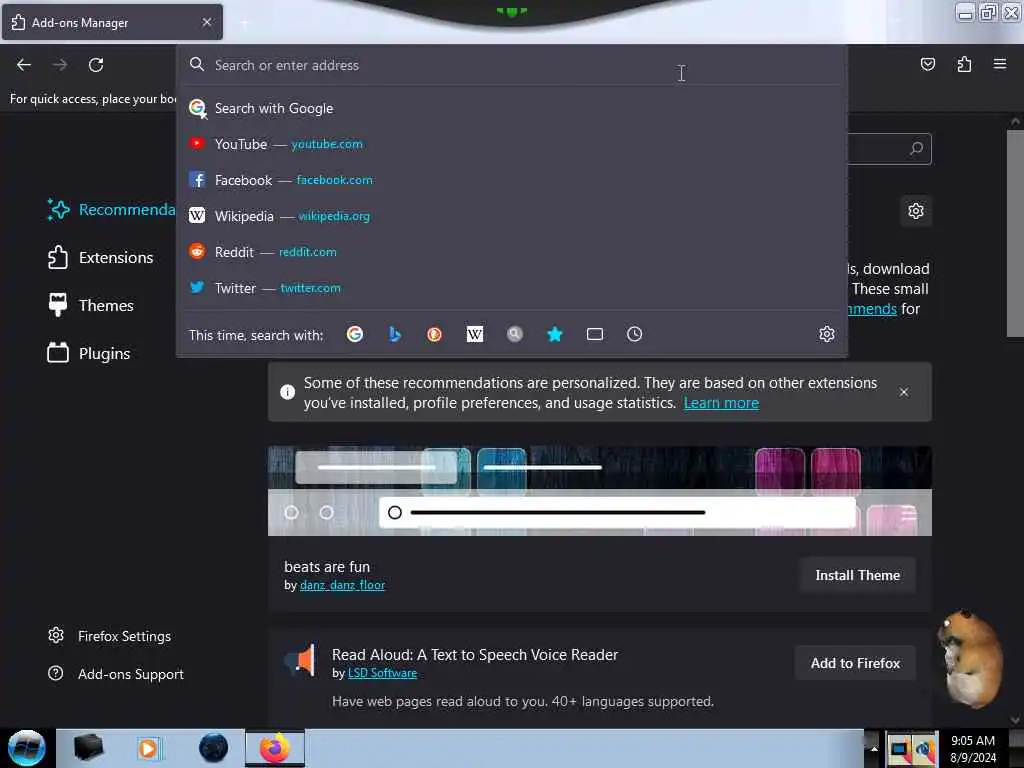The image size is (1024, 768).
Task: Click the add-ons search magnifier icon
Action: (916, 148)
